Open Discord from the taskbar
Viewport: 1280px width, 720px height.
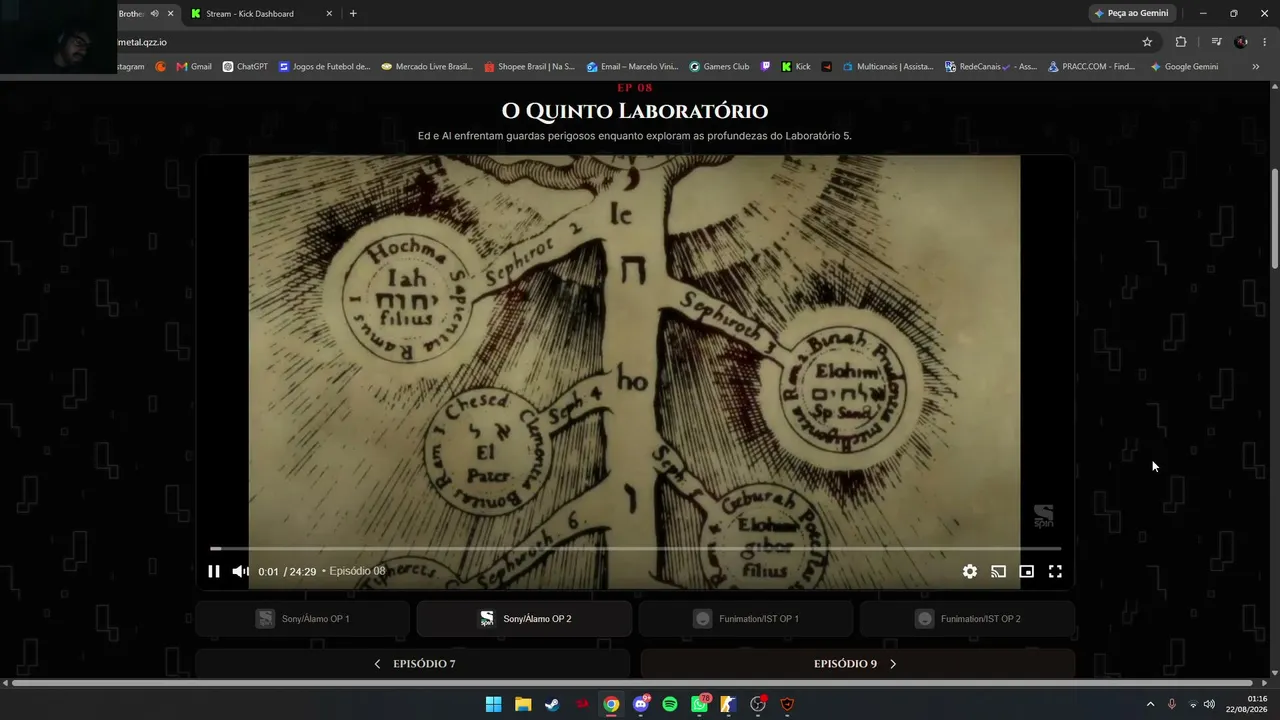[641, 704]
